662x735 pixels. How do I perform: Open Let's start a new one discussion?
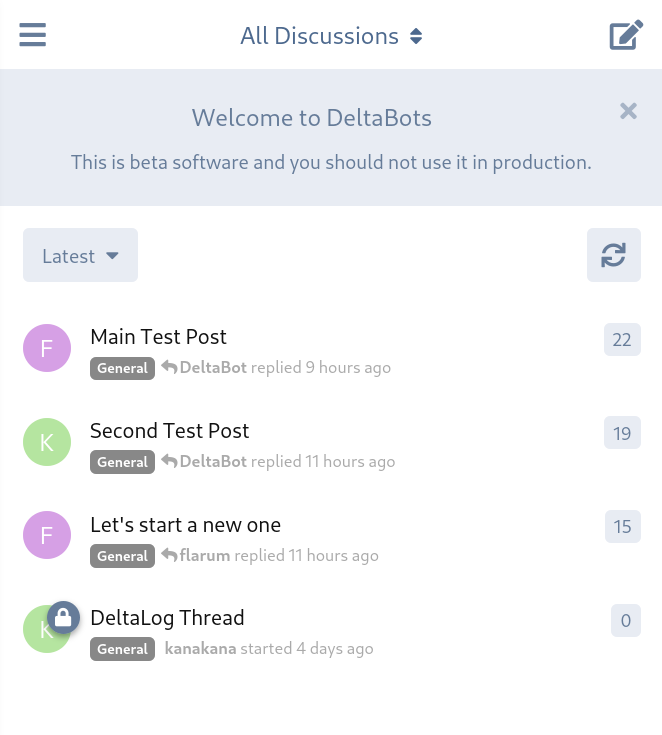click(x=186, y=525)
